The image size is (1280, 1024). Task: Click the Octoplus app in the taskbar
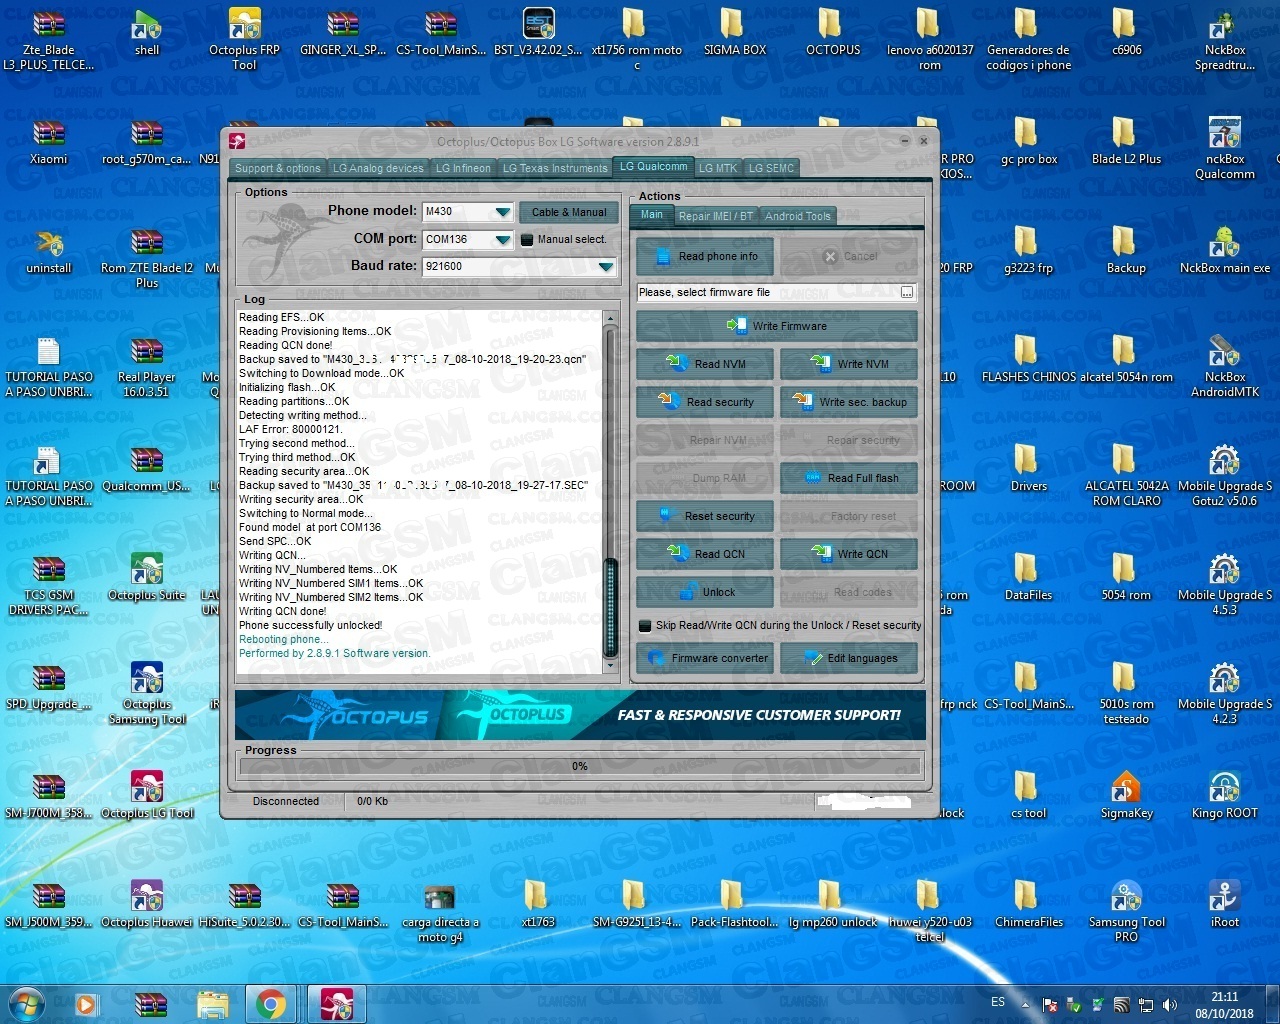(335, 1004)
